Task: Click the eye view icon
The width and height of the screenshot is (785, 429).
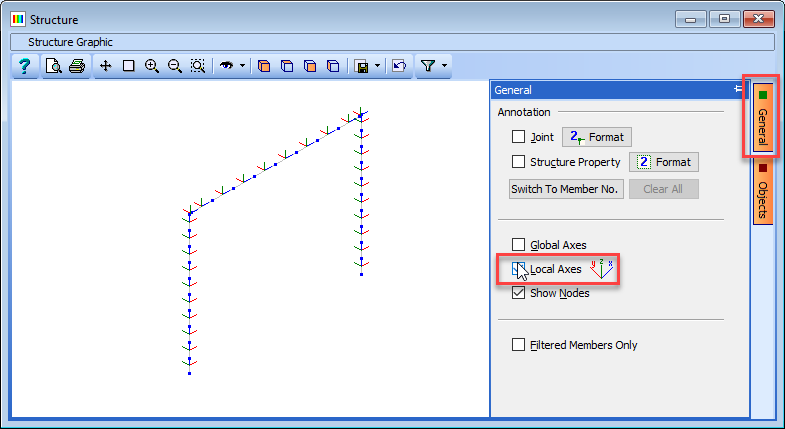Action: [x=226, y=66]
